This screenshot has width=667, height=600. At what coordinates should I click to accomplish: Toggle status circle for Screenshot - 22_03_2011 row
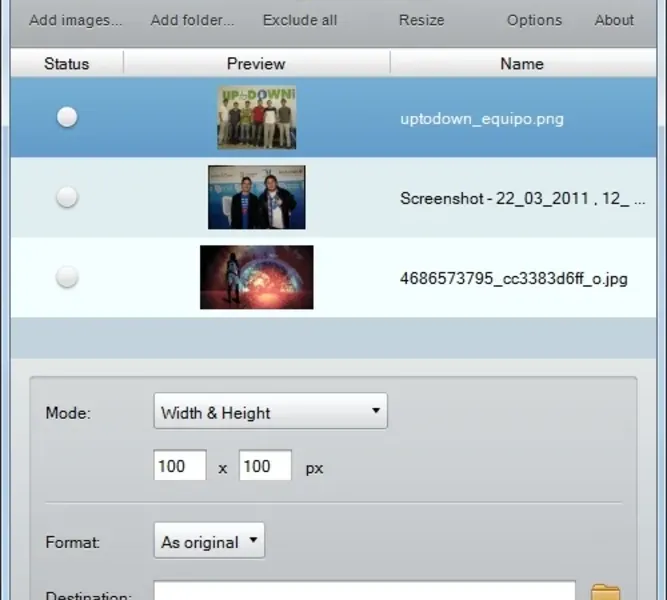tap(67, 197)
